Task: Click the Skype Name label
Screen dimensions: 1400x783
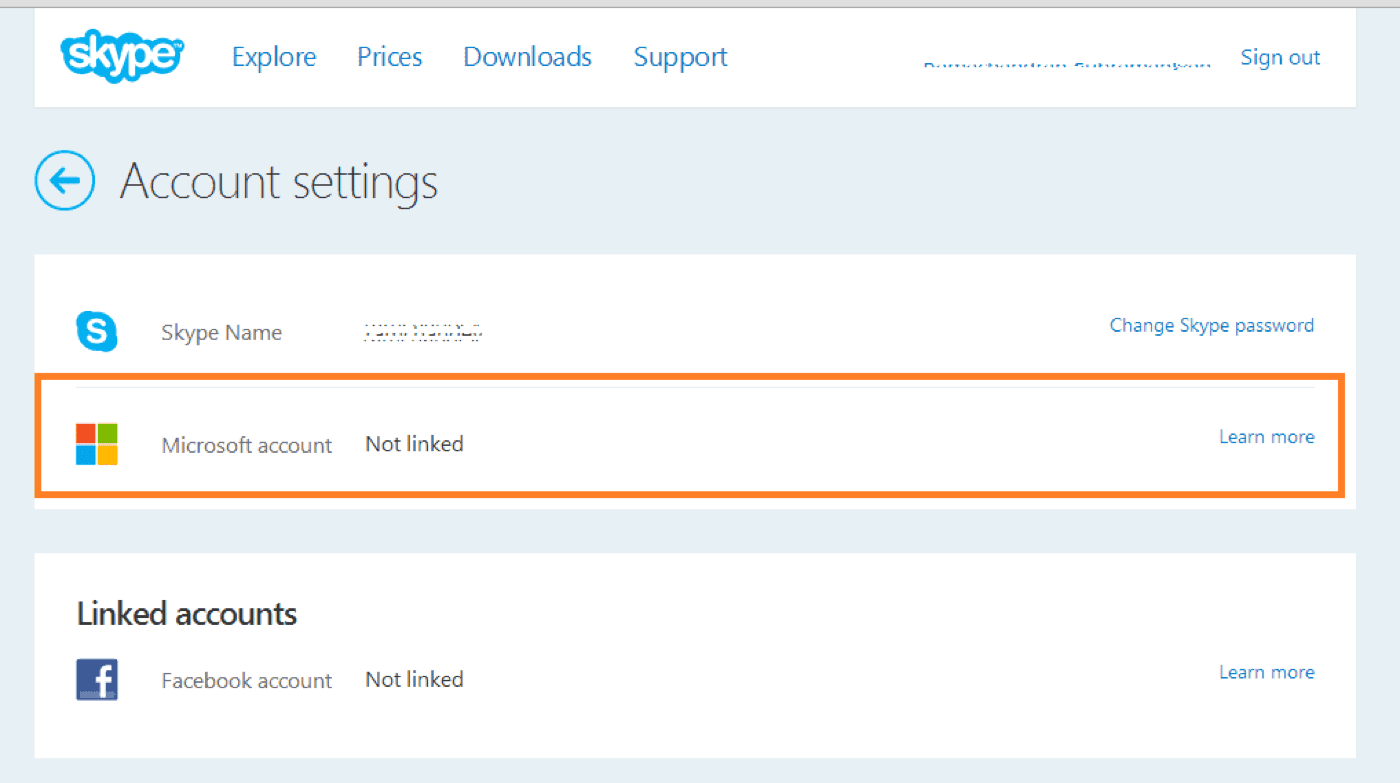Action: click(x=222, y=333)
